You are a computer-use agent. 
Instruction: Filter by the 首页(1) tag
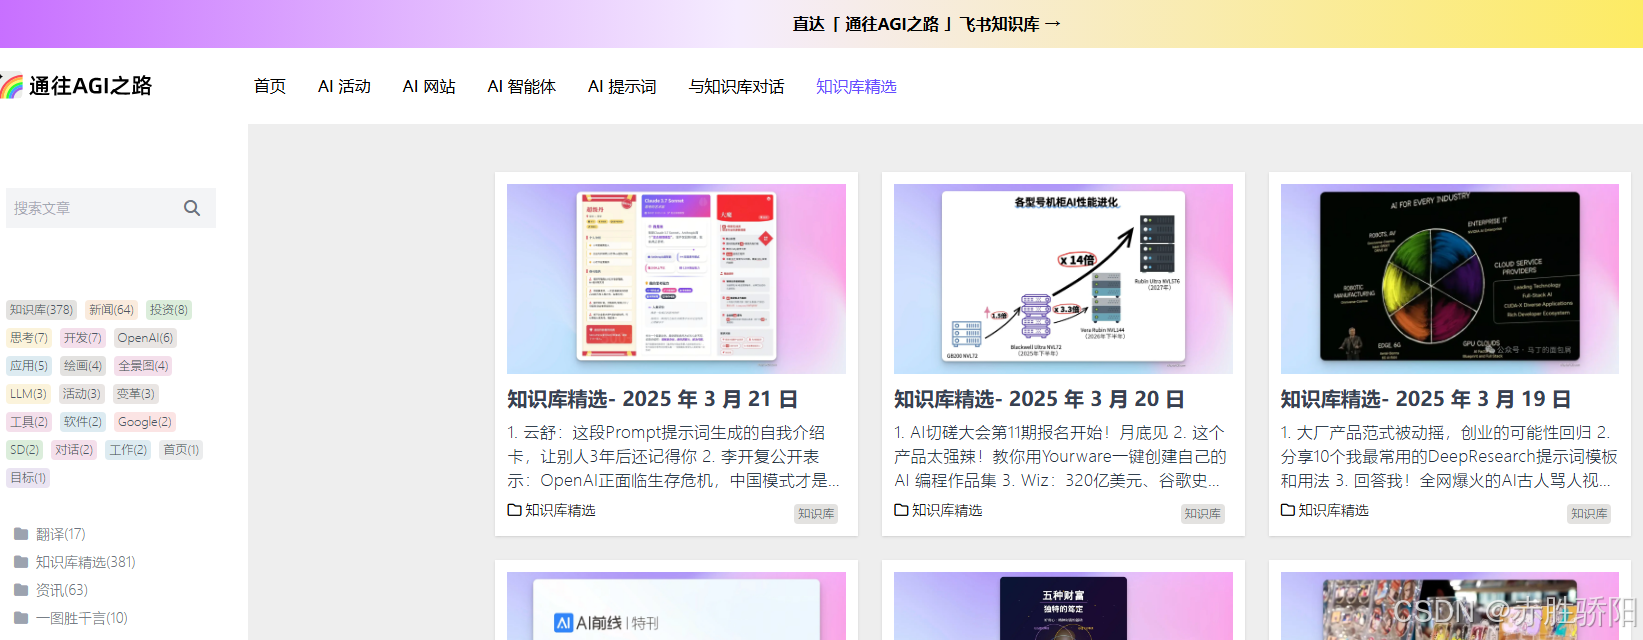click(181, 450)
